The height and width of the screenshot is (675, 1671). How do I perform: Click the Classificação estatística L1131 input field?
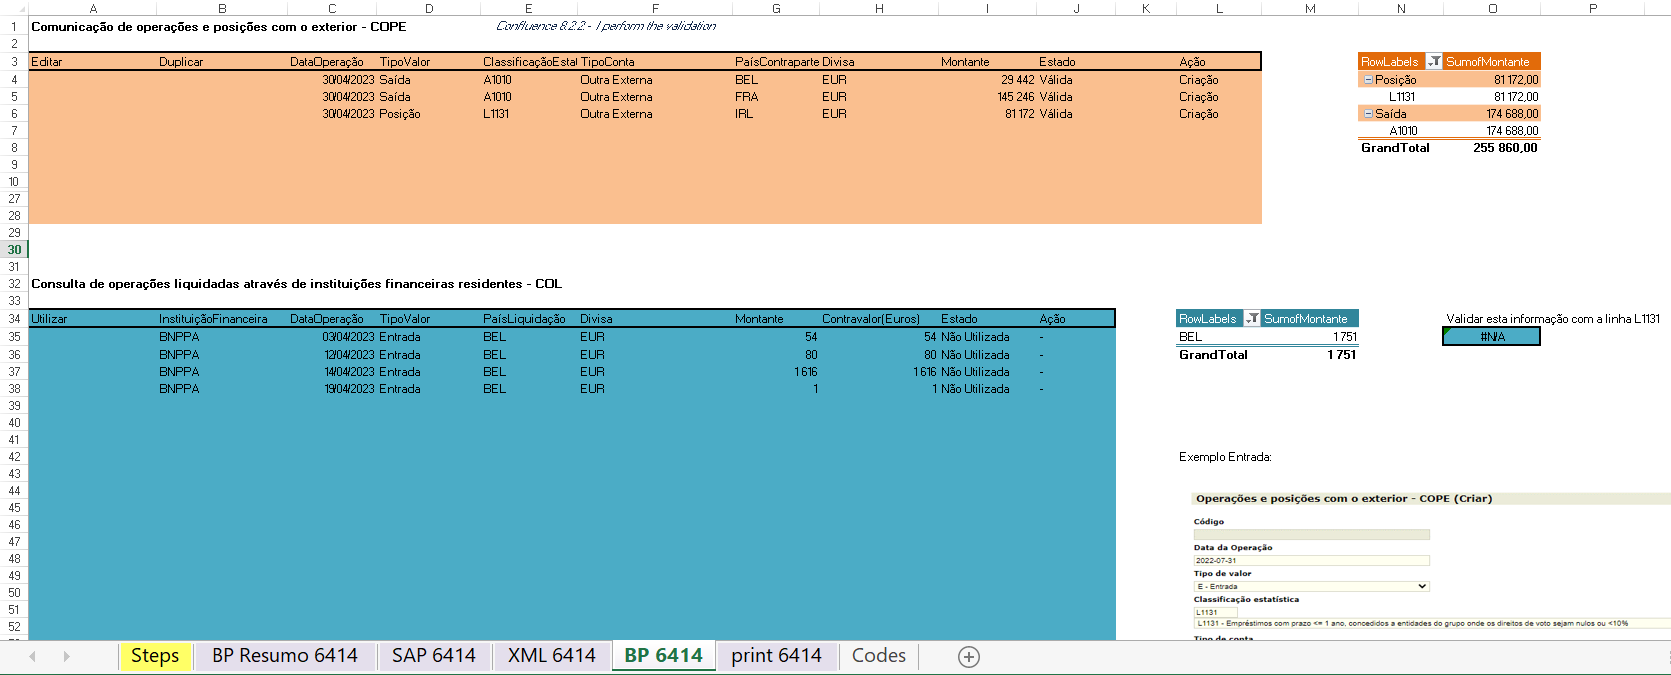1215,613
